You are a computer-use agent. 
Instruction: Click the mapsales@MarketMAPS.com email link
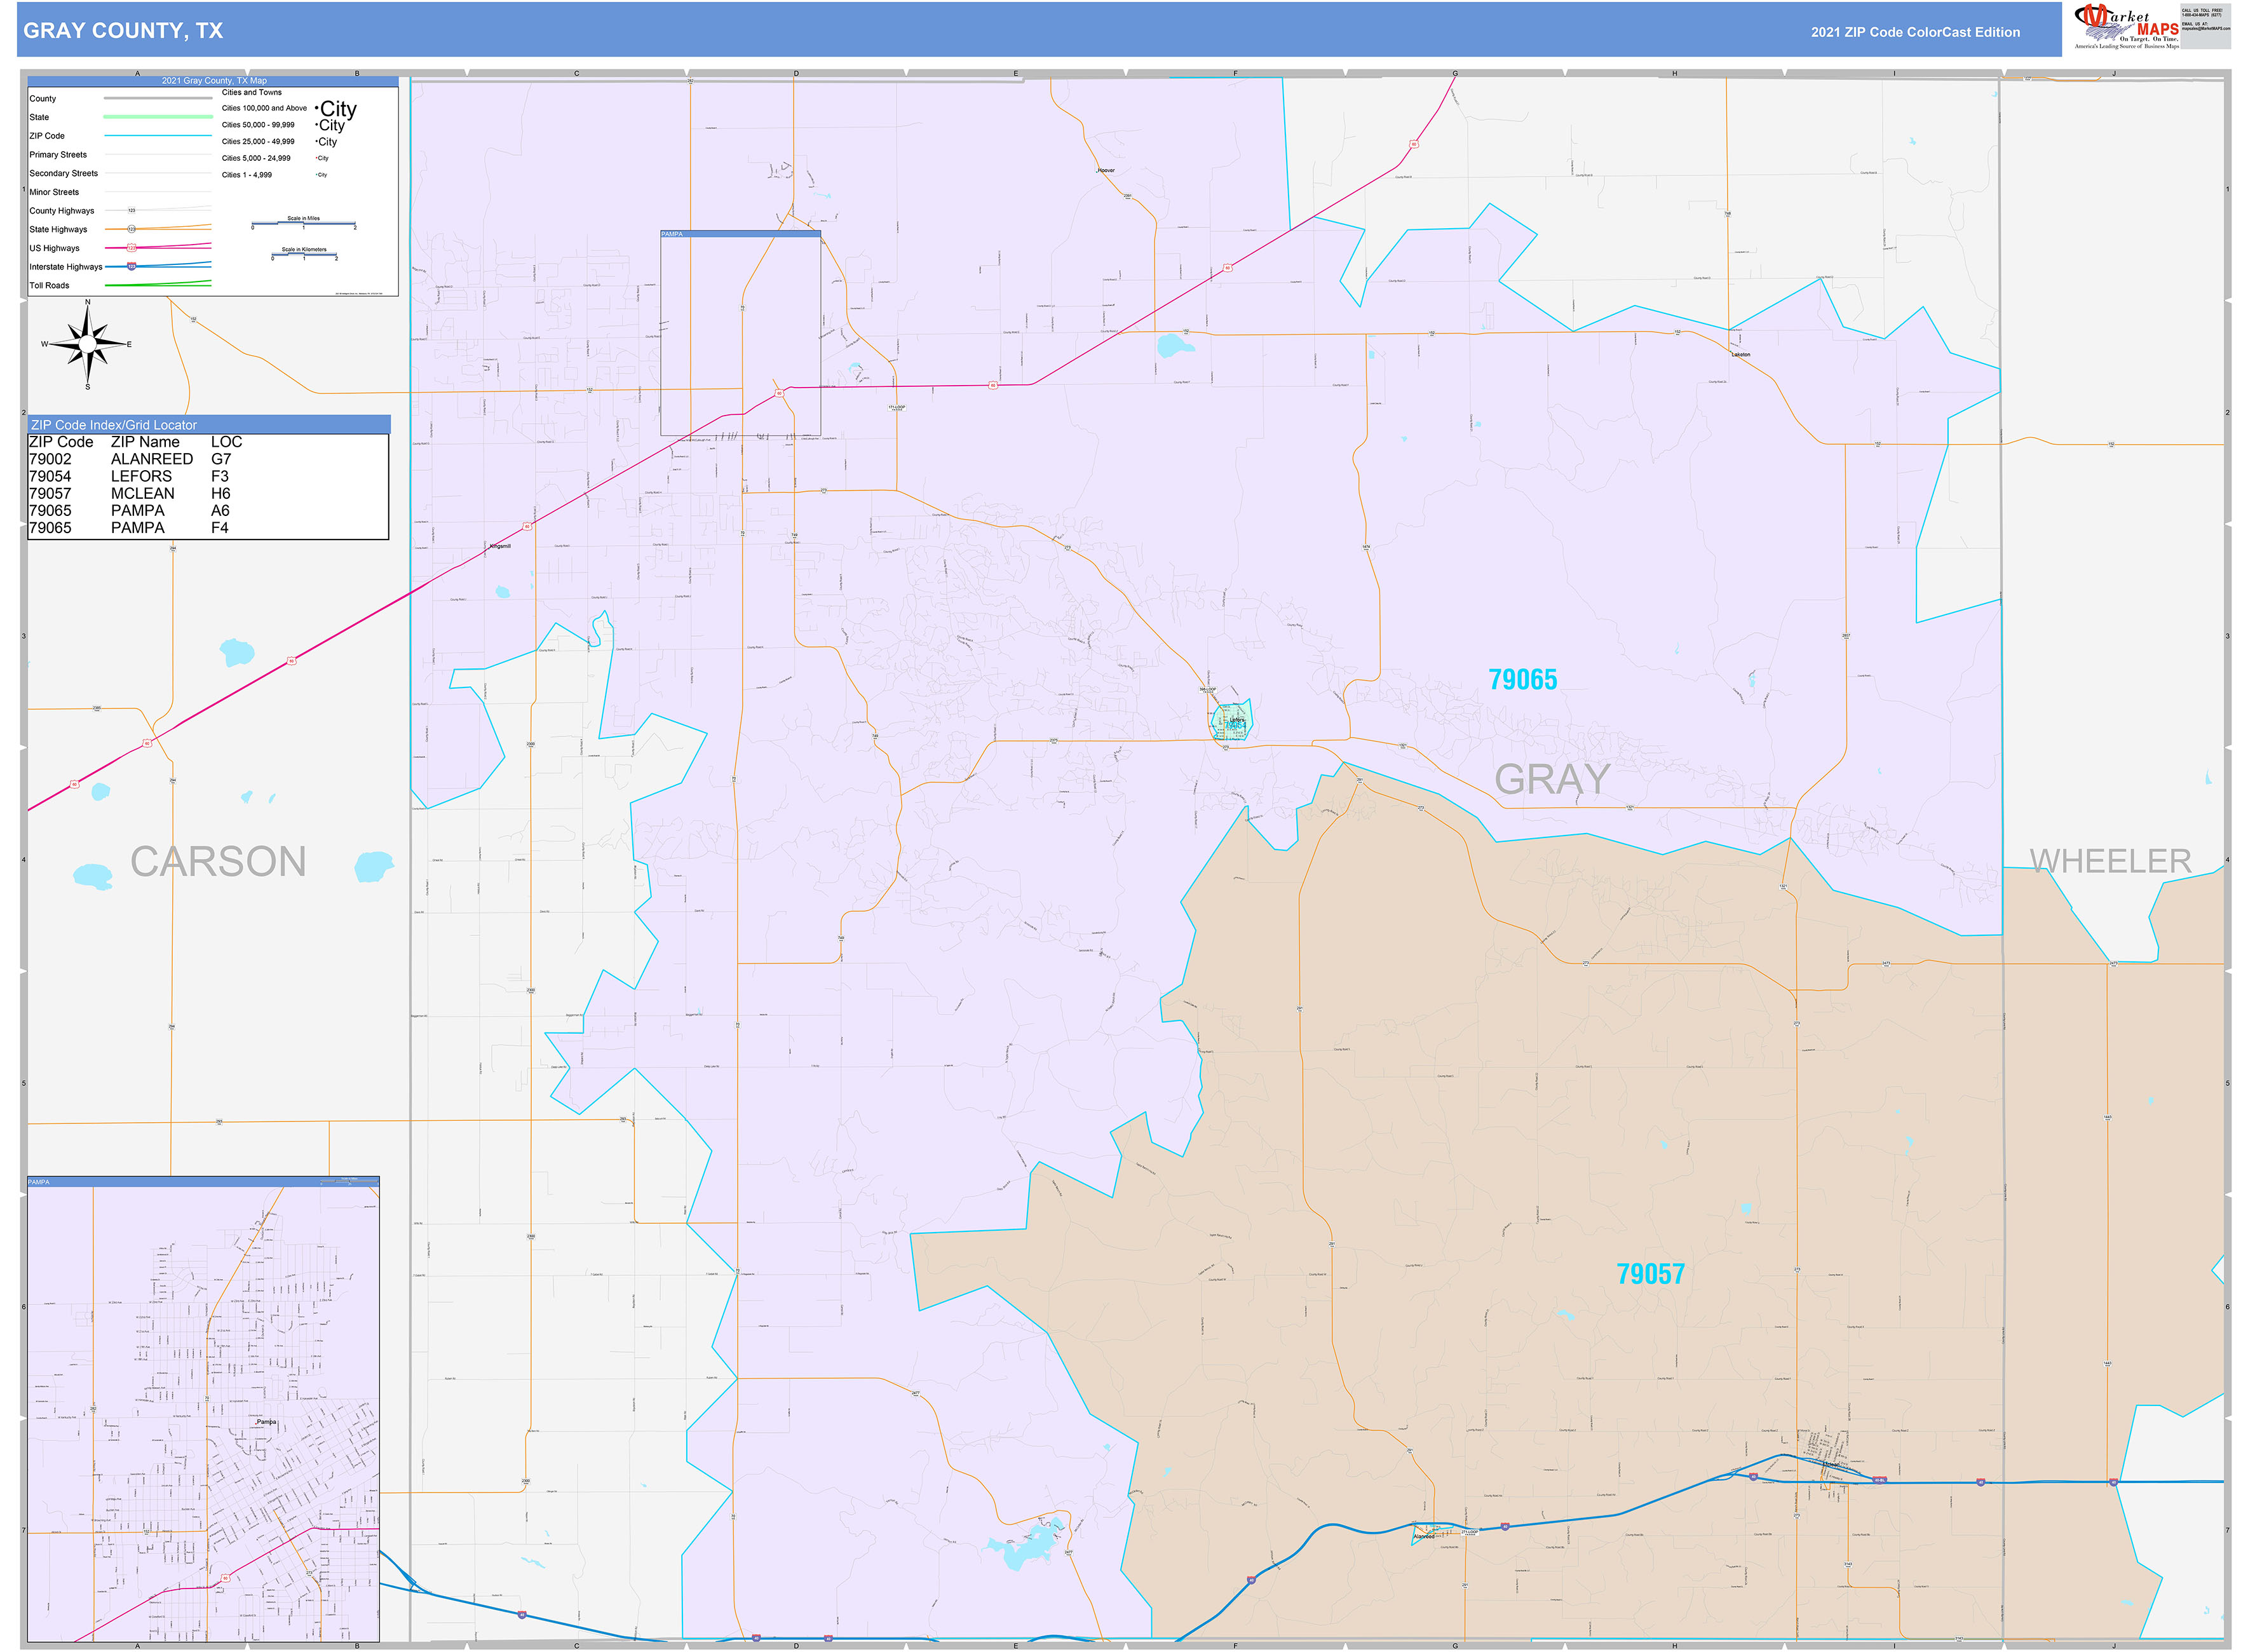point(2206,29)
